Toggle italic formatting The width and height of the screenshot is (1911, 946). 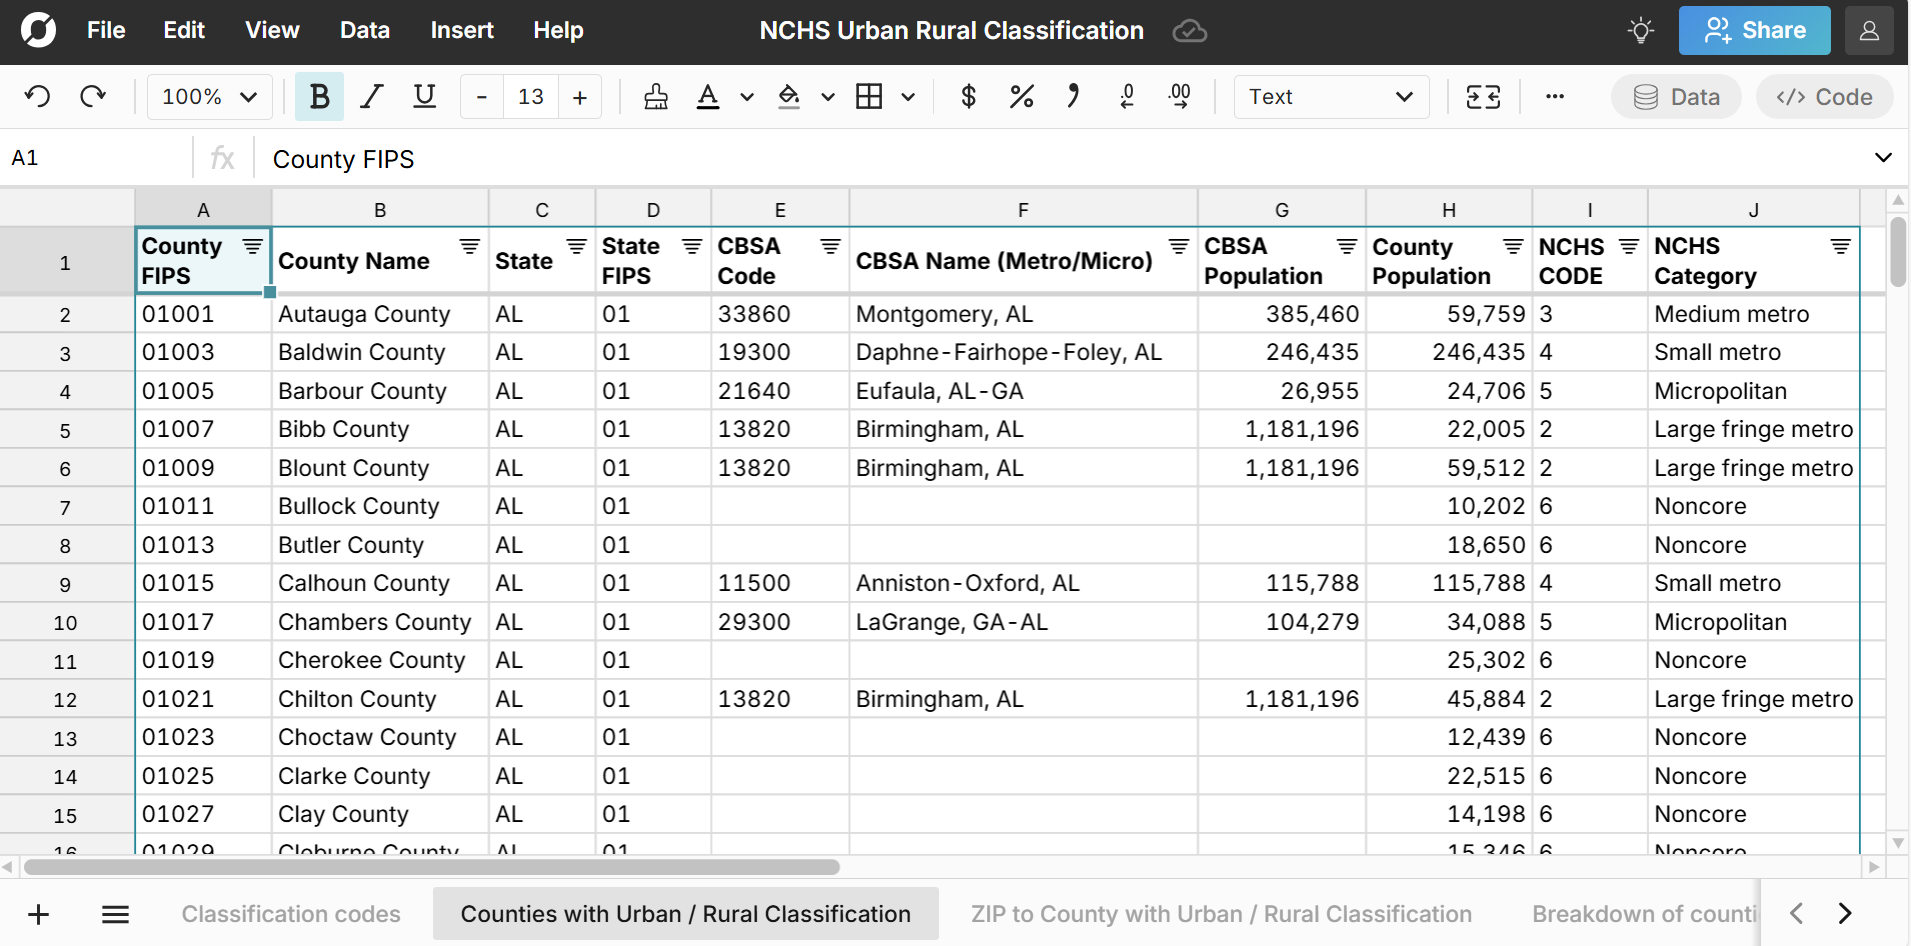pos(371,96)
